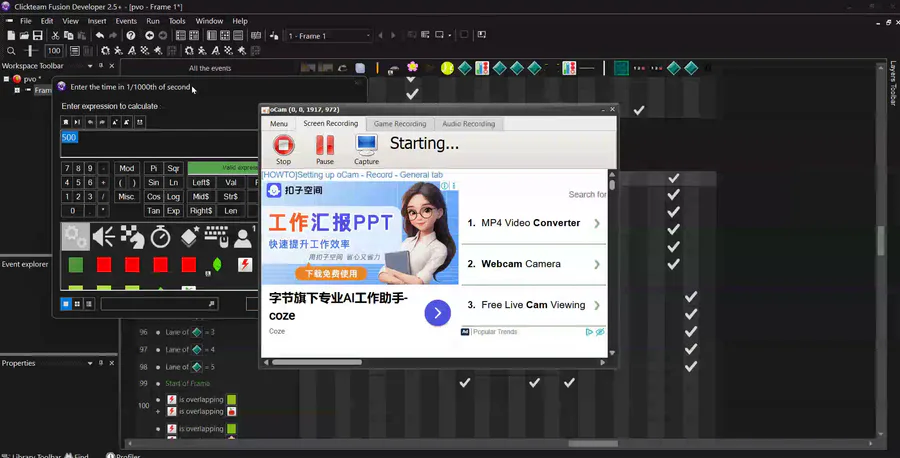Screen dimensions: 900x458
Task: Open the Help question mark icon
Action: (131, 36)
